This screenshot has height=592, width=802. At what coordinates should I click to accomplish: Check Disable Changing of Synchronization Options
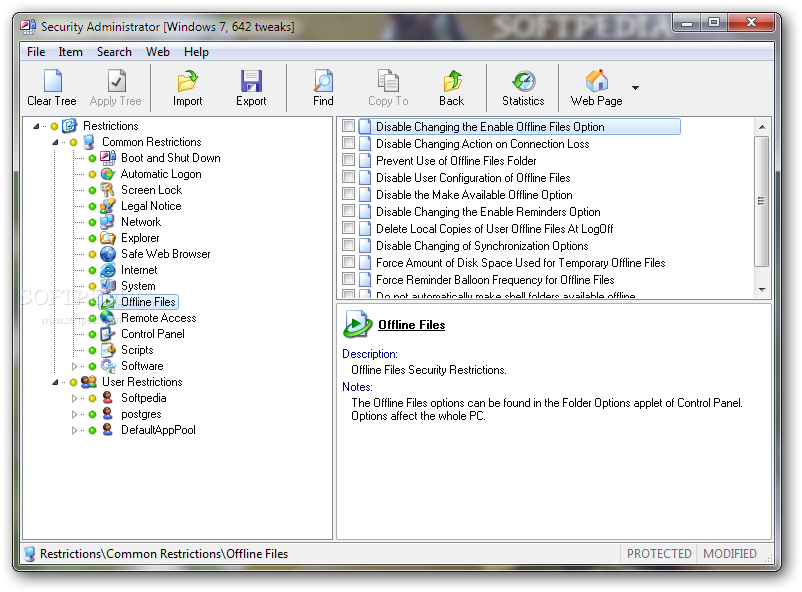(x=349, y=245)
